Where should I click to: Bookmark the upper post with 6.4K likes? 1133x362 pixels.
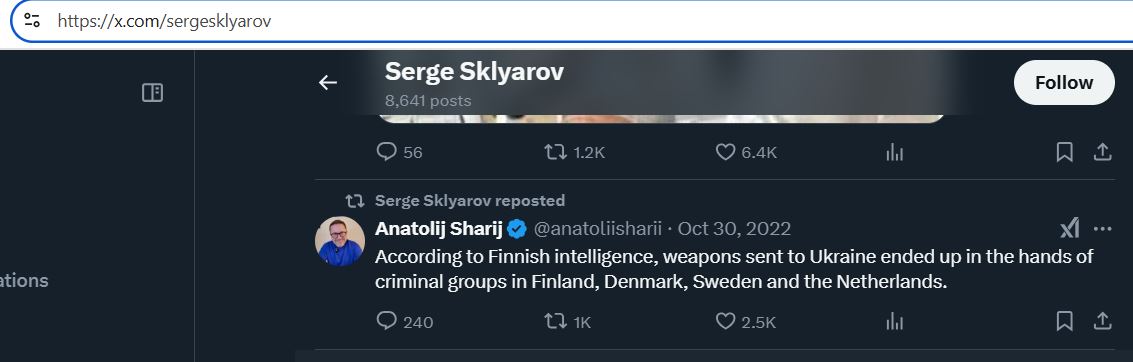(x=1064, y=152)
